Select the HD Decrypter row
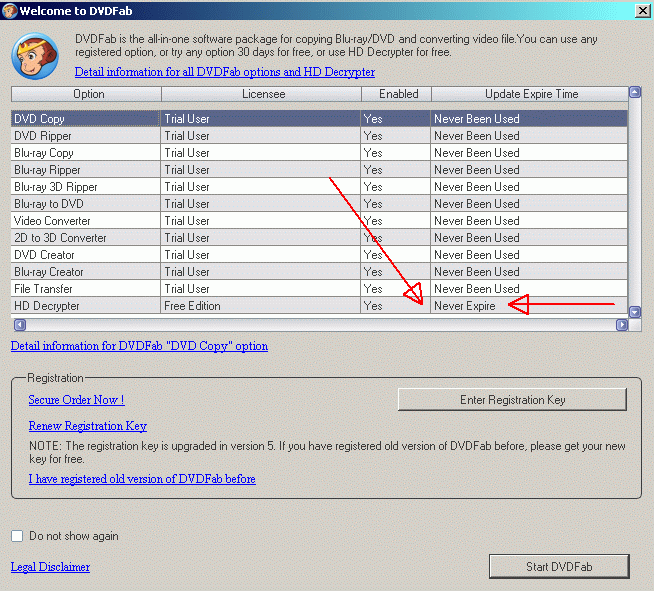Screen dimensions: 654x591 tap(319, 306)
